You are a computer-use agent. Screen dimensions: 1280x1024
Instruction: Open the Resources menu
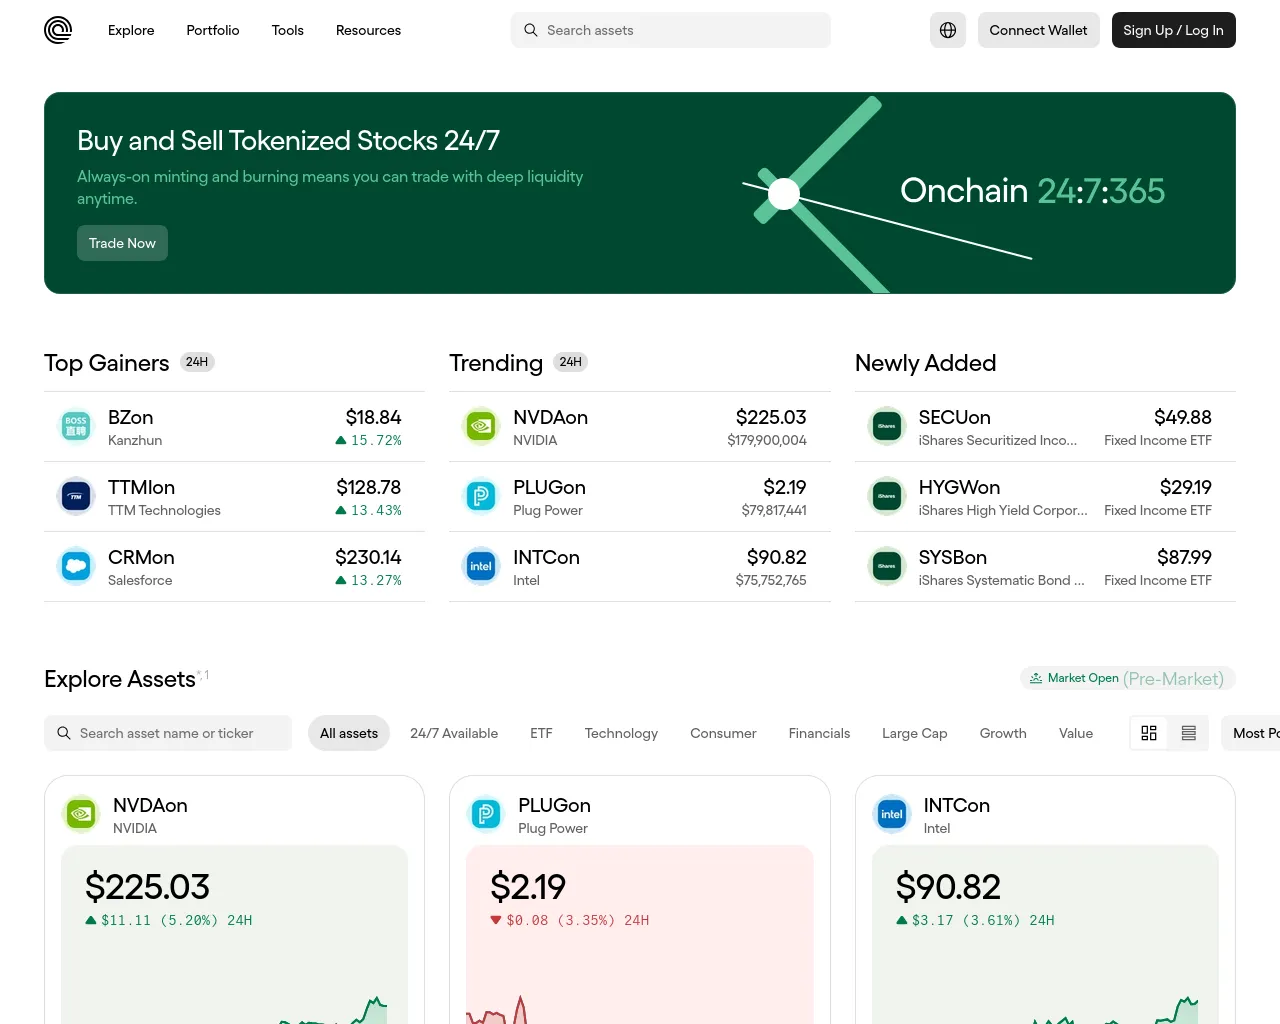[368, 30]
